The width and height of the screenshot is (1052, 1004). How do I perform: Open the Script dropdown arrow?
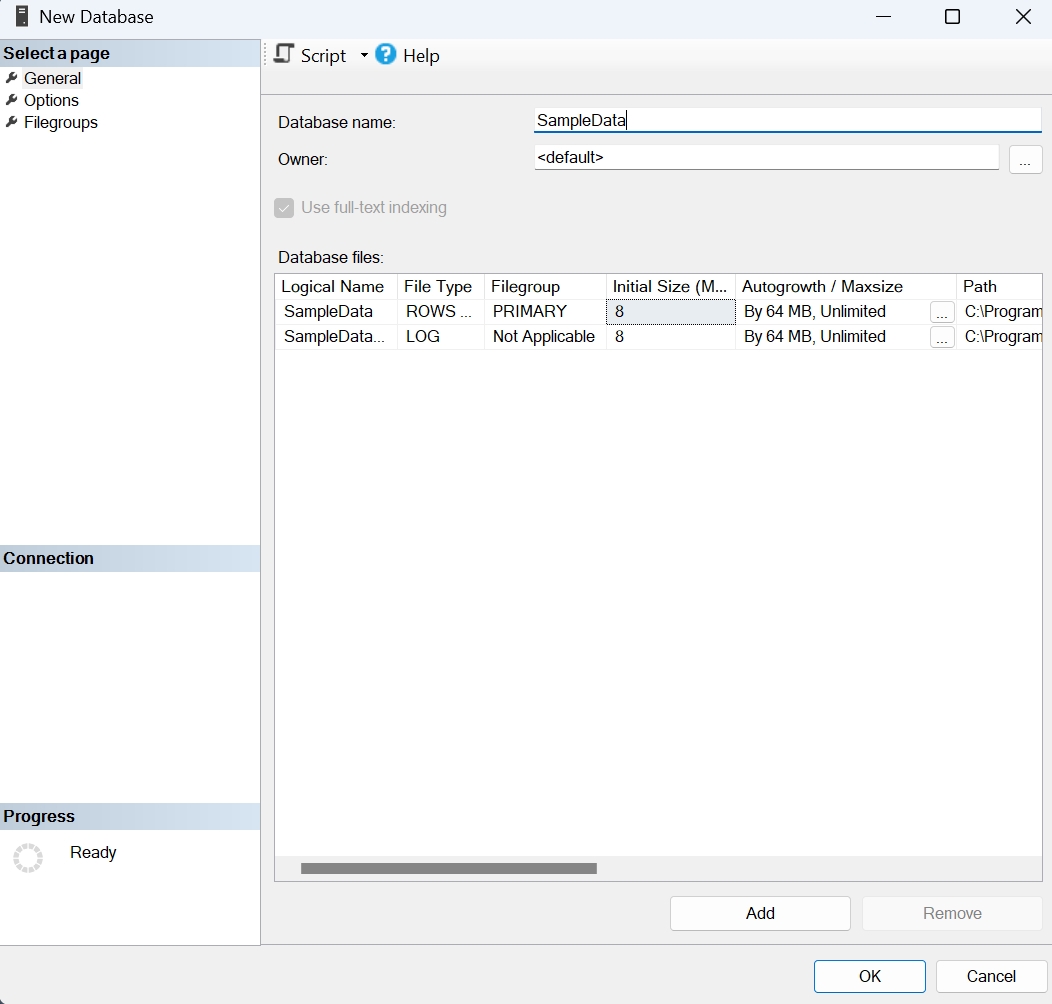click(x=364, y=56)
